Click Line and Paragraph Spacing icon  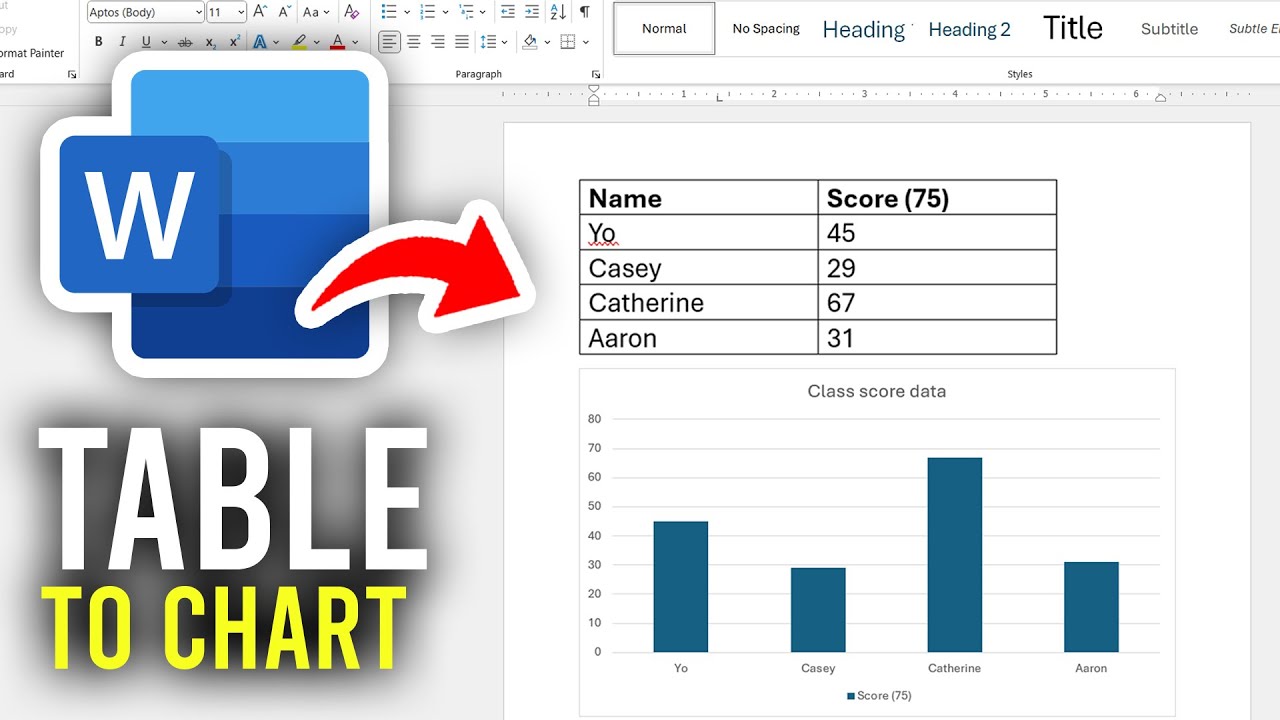(x=488, y=42)
